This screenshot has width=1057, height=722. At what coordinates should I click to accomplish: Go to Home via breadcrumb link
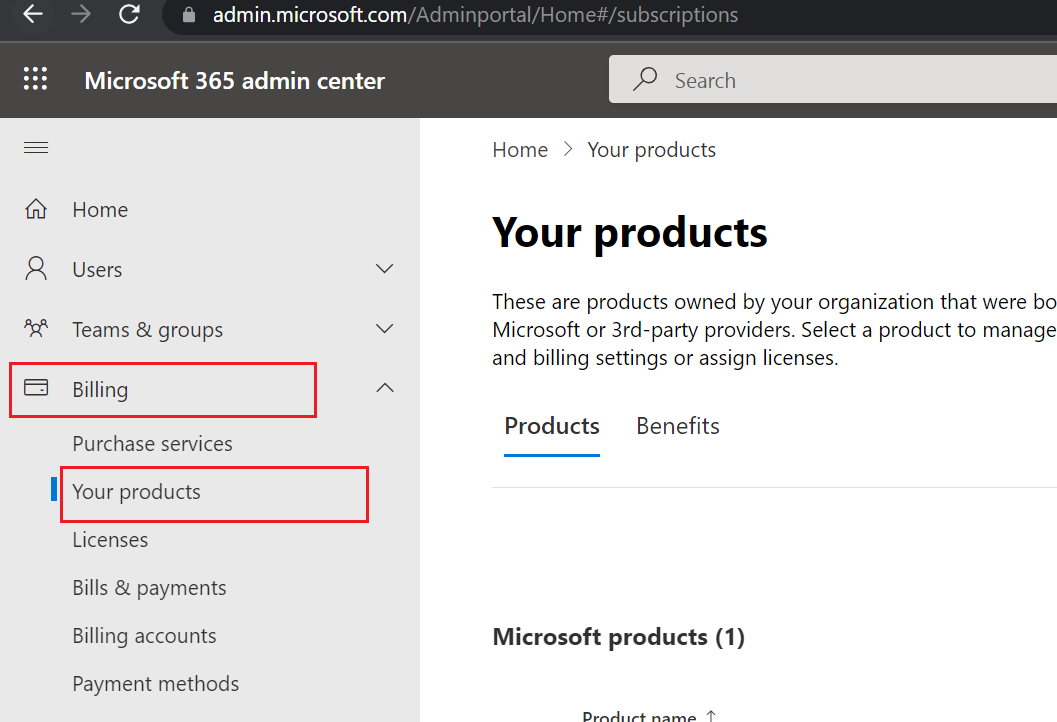click(520, 150)
